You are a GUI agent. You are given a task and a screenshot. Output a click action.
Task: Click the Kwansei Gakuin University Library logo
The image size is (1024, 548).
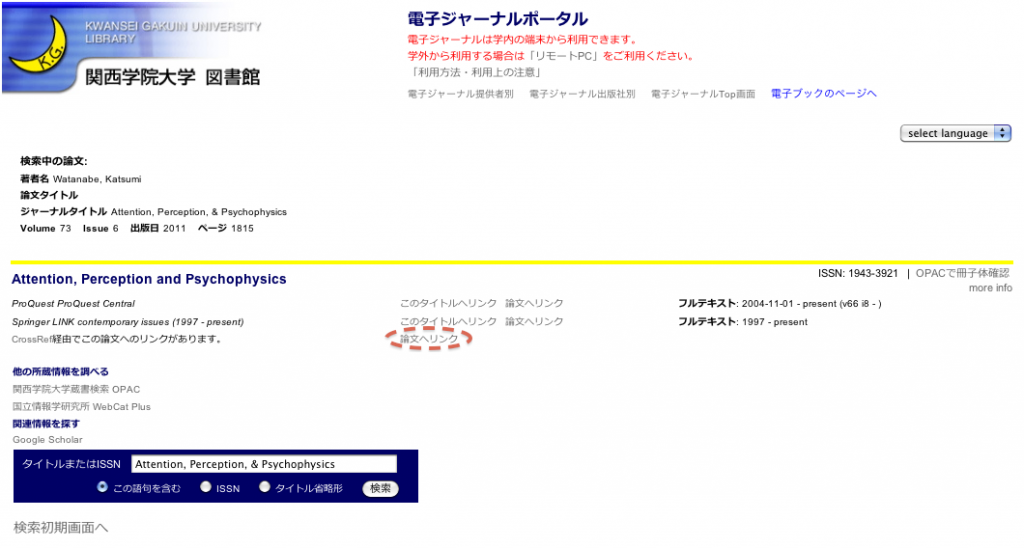click(134, 49)
